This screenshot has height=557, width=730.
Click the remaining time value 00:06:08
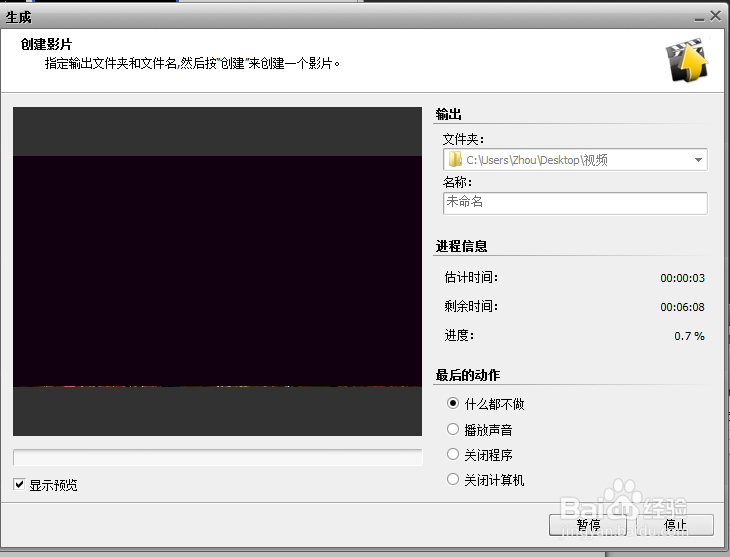(x=682, y=307)
